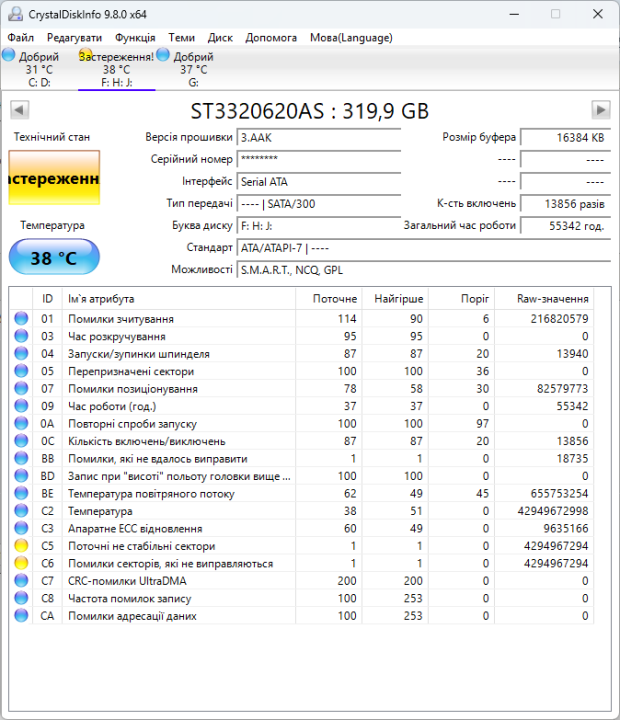The width and height of the screenshot is (620, 720).
Task: Click status orb of attribute 05 reallocated sectors
Action: pos(21,371)
